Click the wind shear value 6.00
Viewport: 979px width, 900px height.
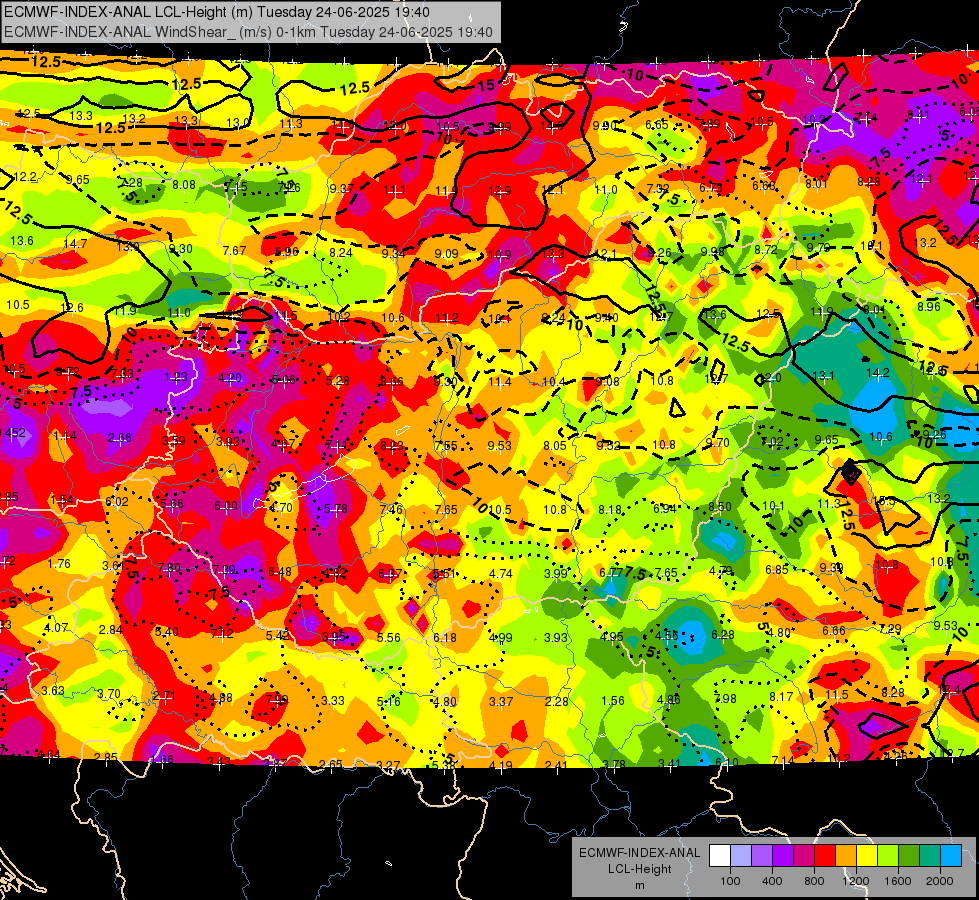coord(225,506)
